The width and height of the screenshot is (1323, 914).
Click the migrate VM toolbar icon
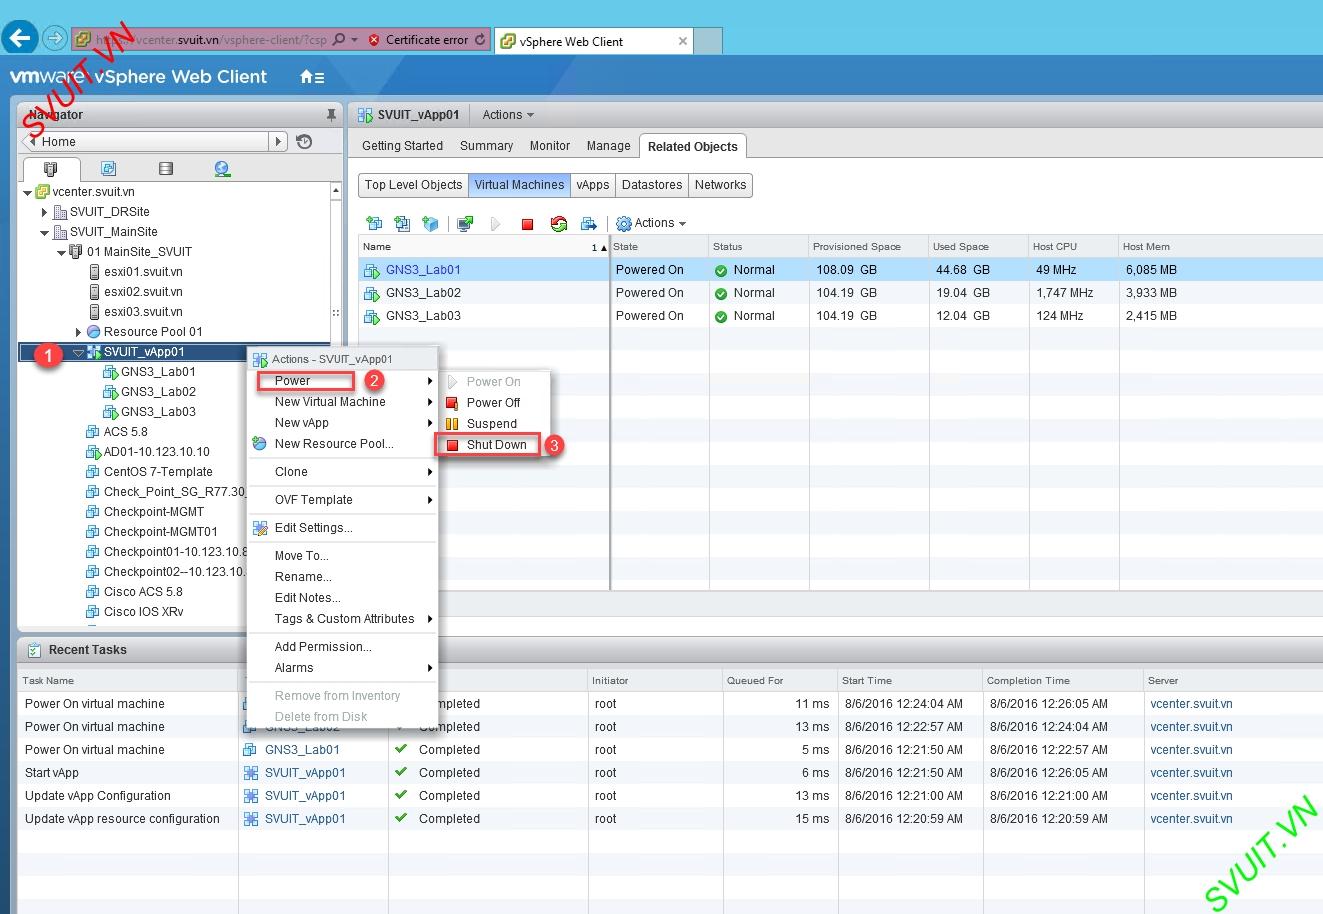[588, 223]
